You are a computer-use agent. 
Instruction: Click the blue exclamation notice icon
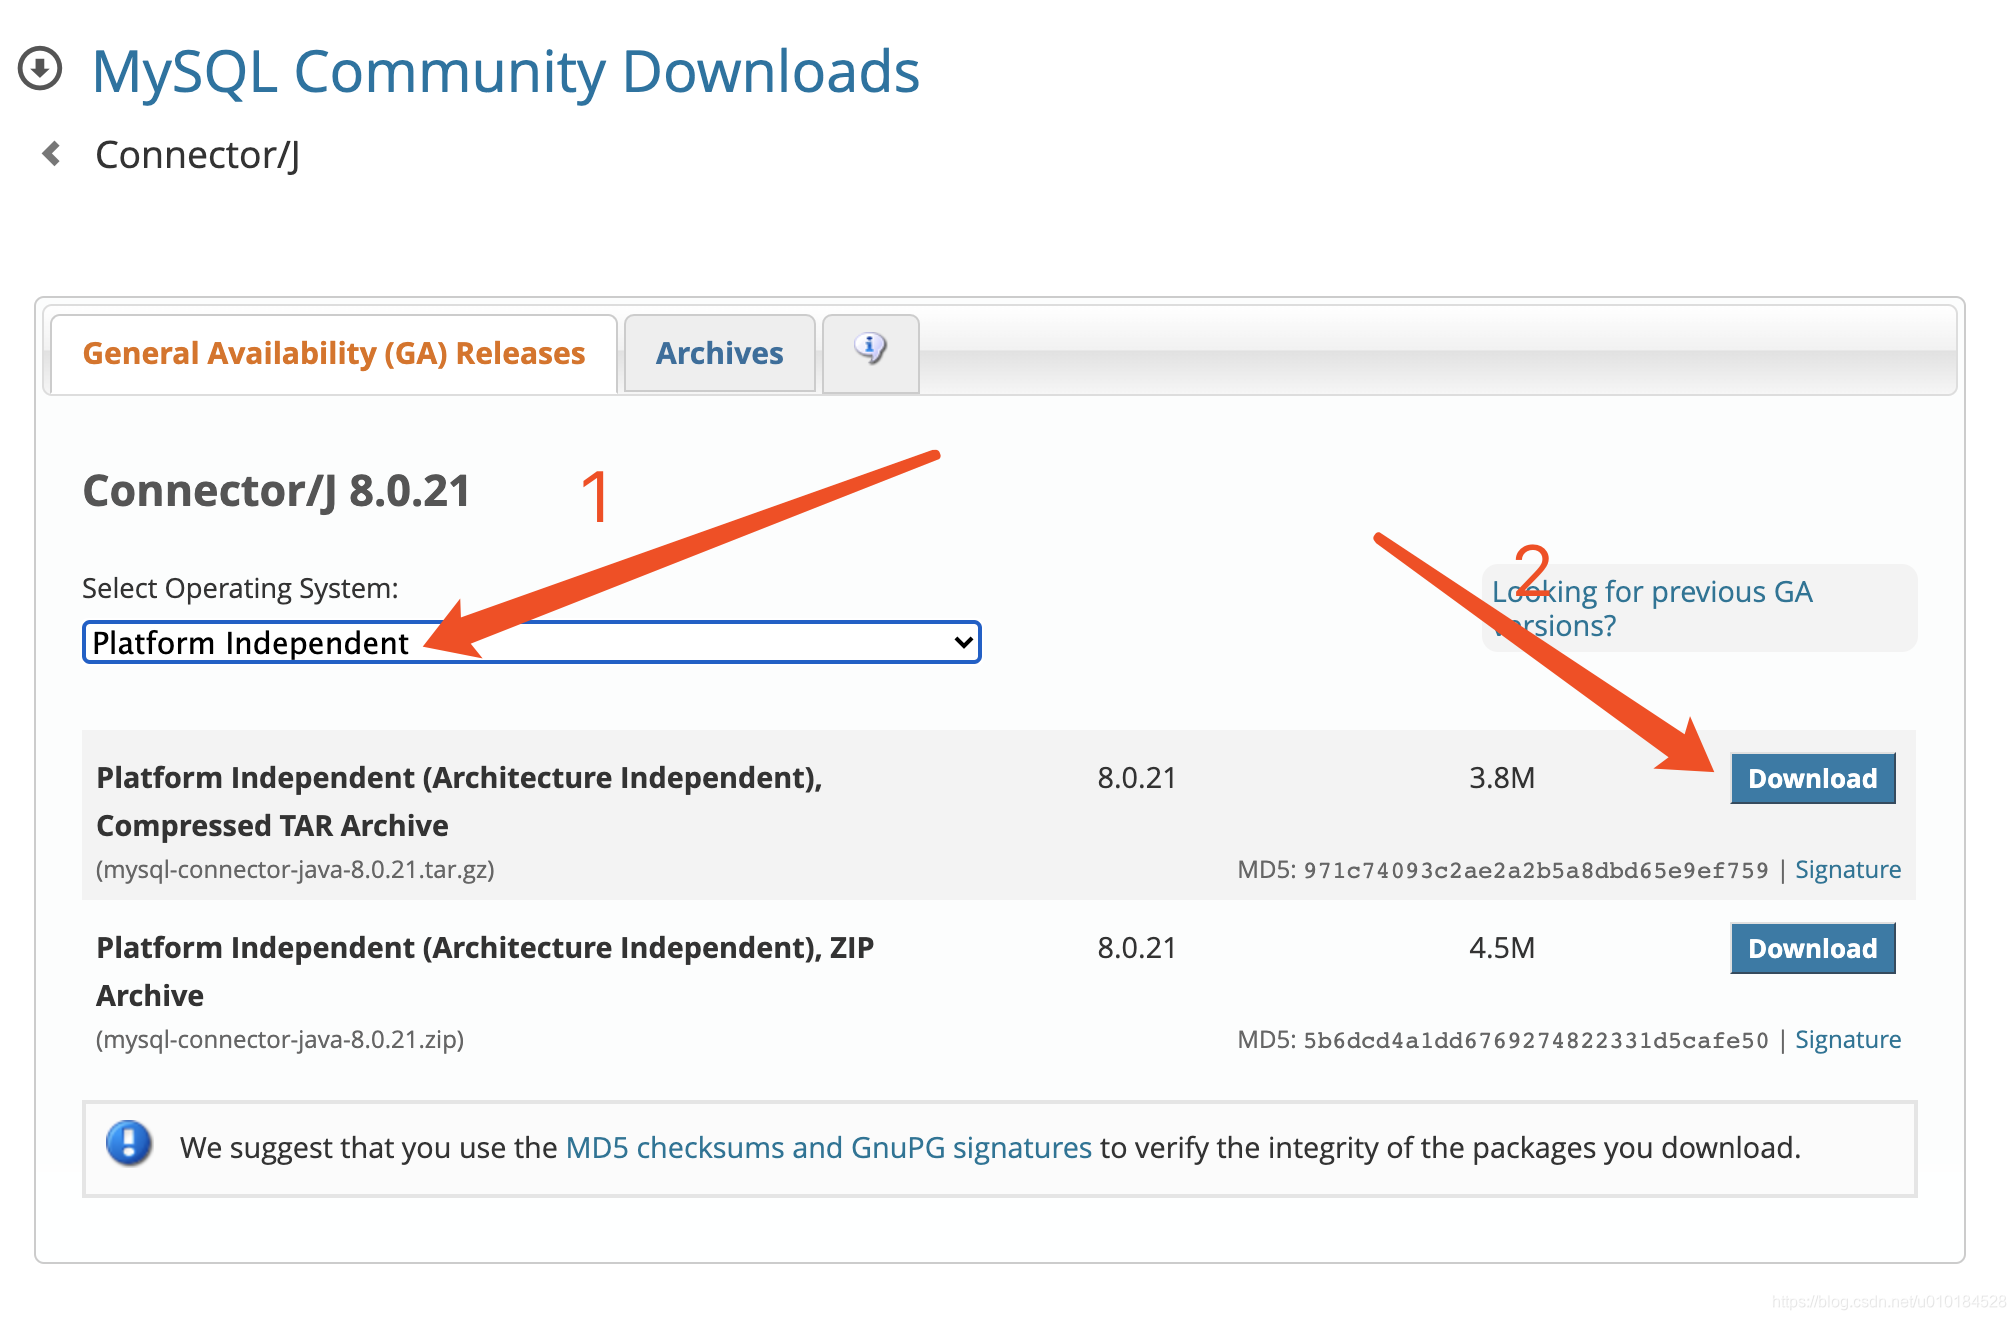click(129, 1144)
